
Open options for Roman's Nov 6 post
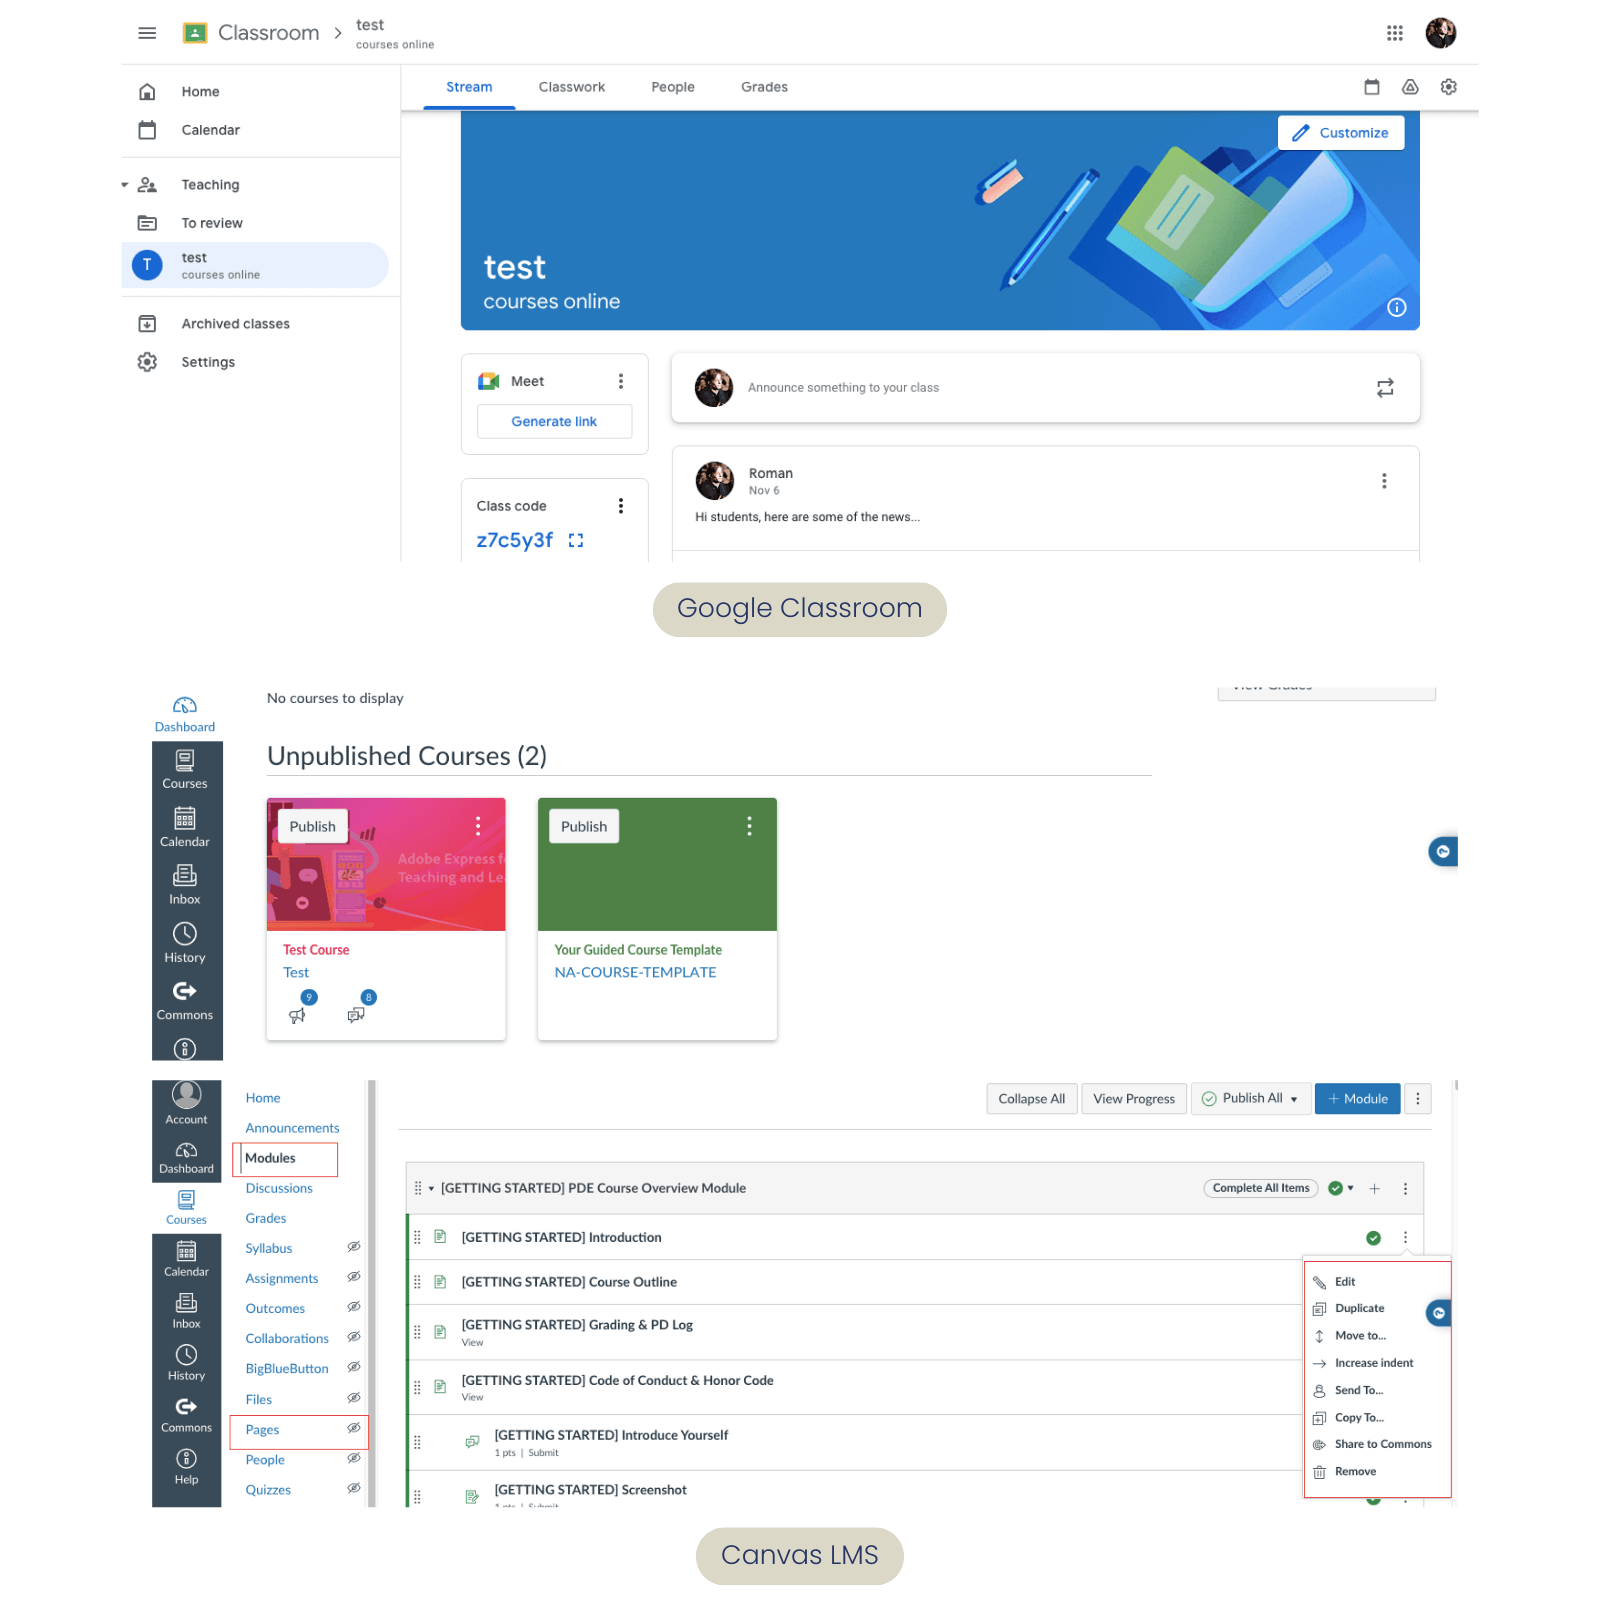(x=1383, y=481)
